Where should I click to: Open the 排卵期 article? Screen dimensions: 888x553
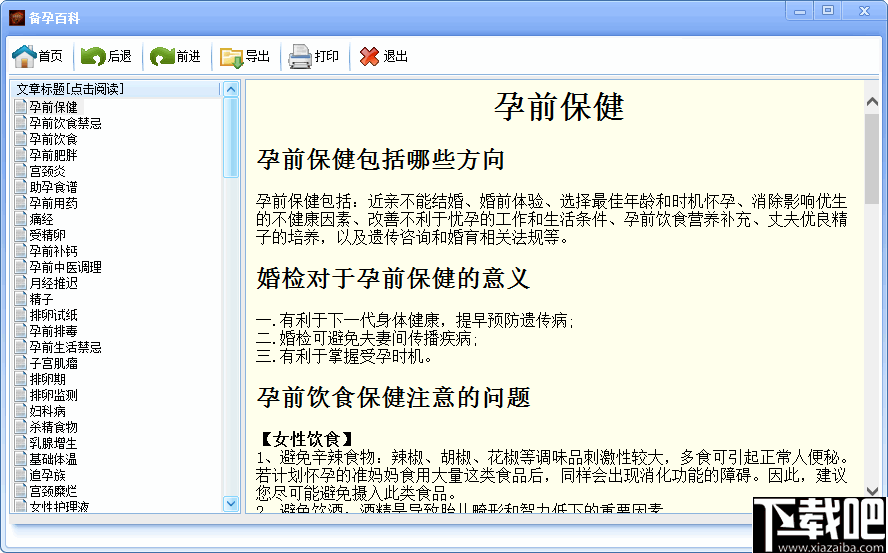pos(48,378)
